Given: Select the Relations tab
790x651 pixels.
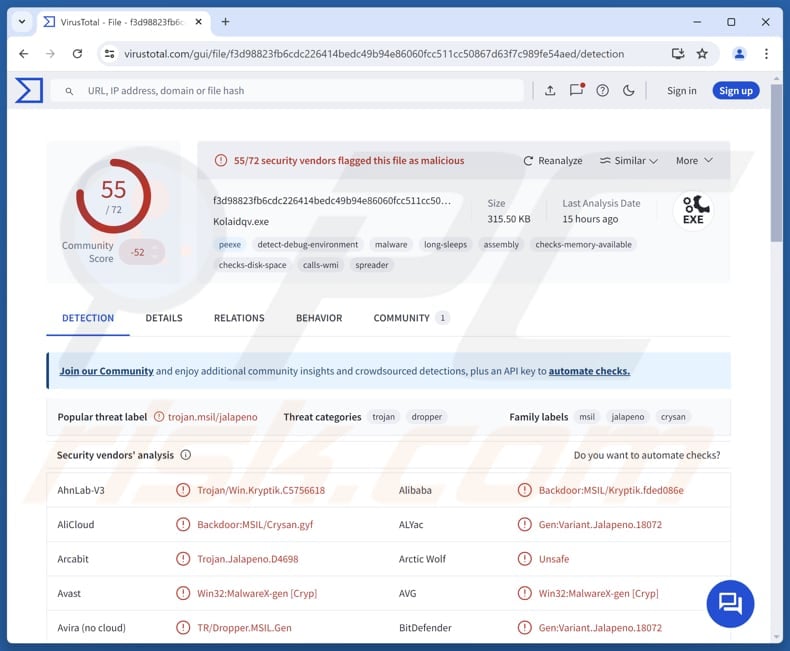Looking at the screenshot, I should tap(239, 318).
